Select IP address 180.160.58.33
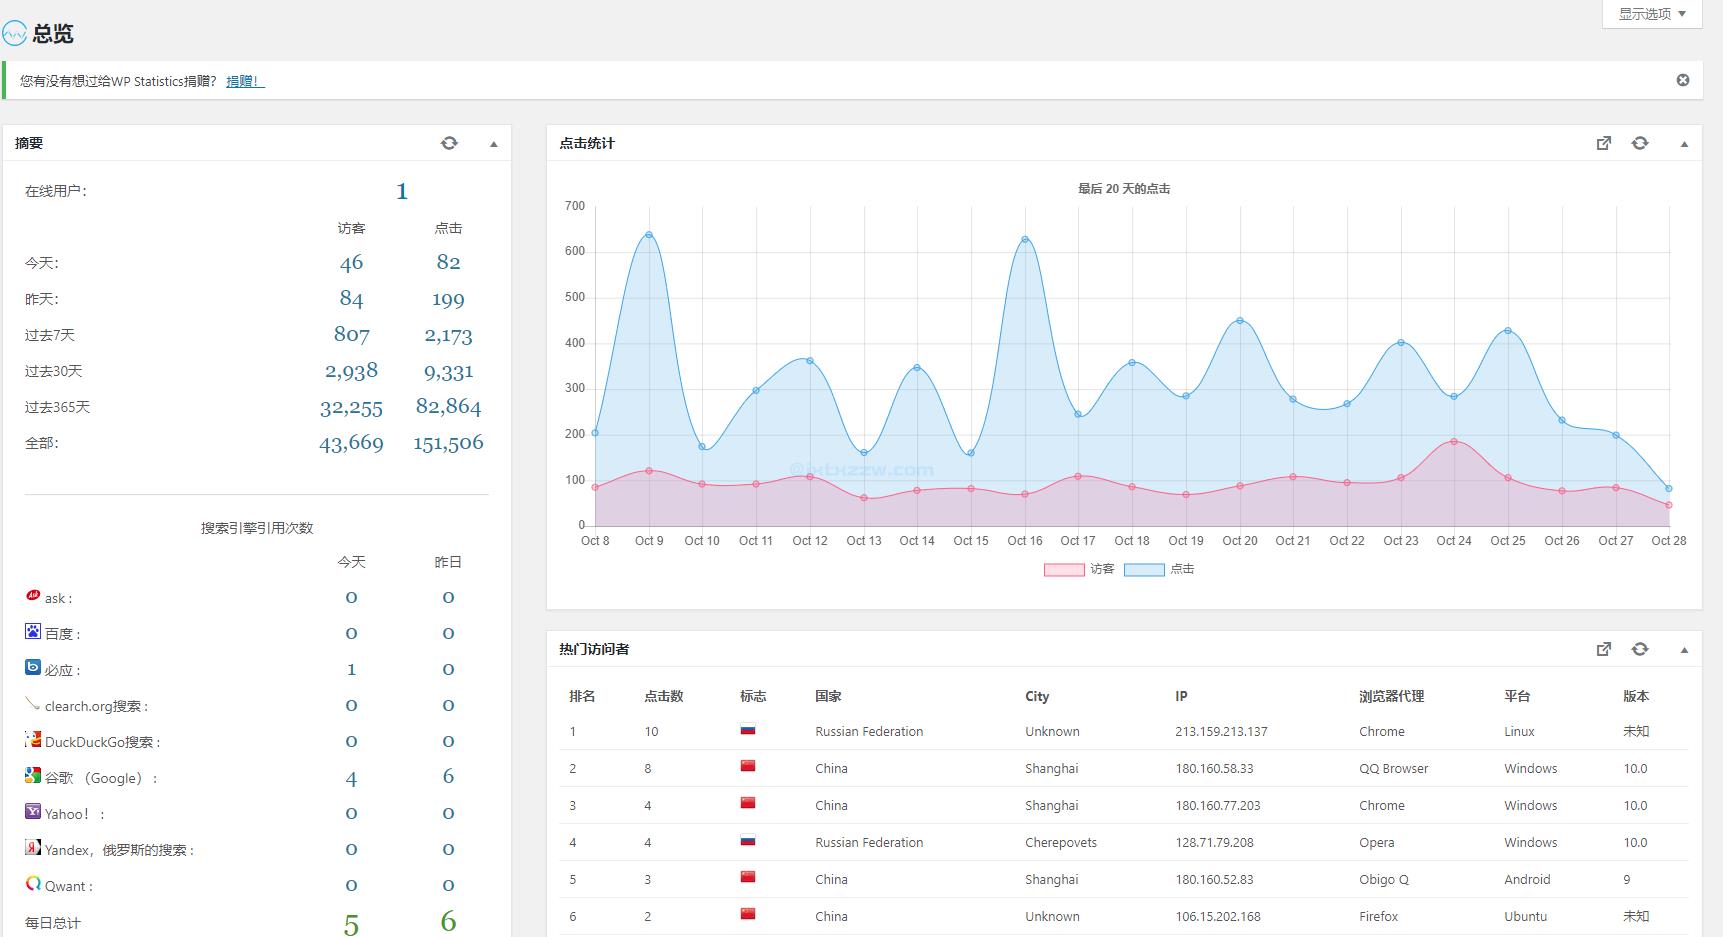The height and width of the screenshot is (937, 1723). pyautogui.click(x=1214, y=769)
